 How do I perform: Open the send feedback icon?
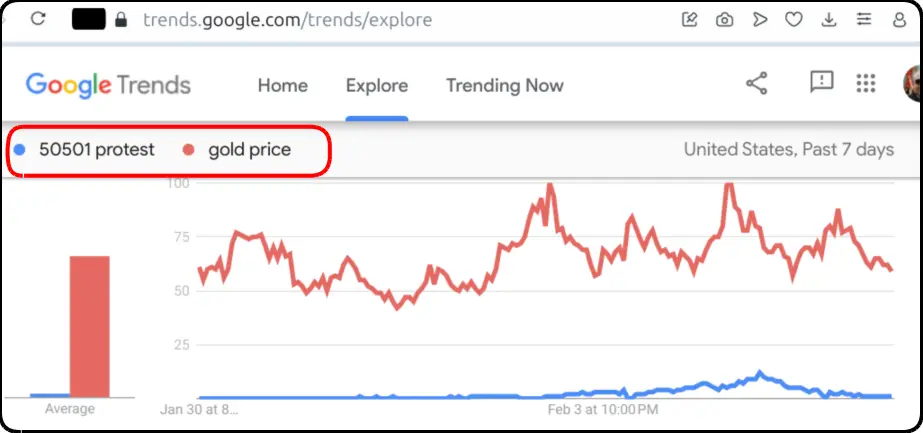click(822, 82)
